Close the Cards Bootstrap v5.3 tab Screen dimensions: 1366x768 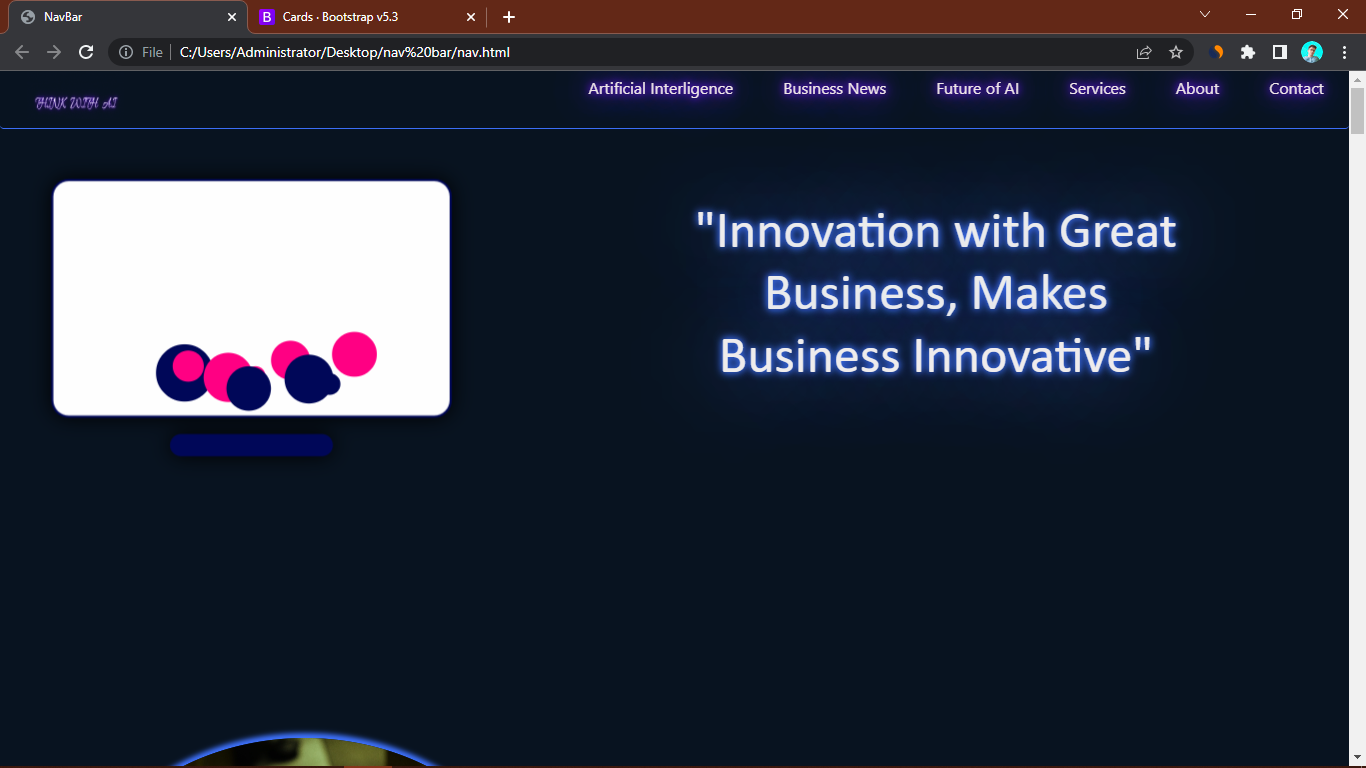(471, 17)
